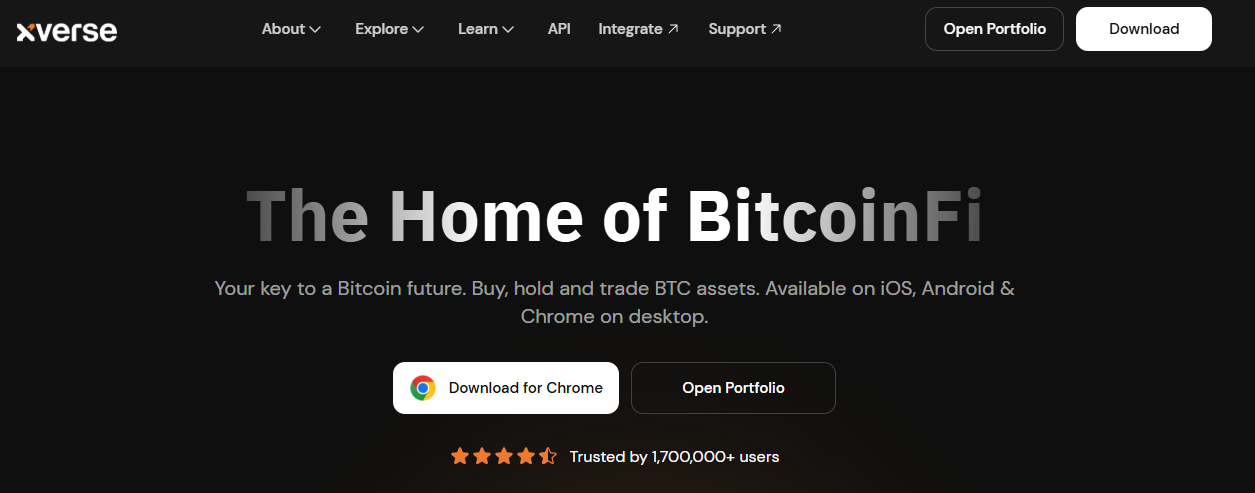Click the Chrome logo icon
This screenshot has height=493, width=1255.
(x=423, y=388)
